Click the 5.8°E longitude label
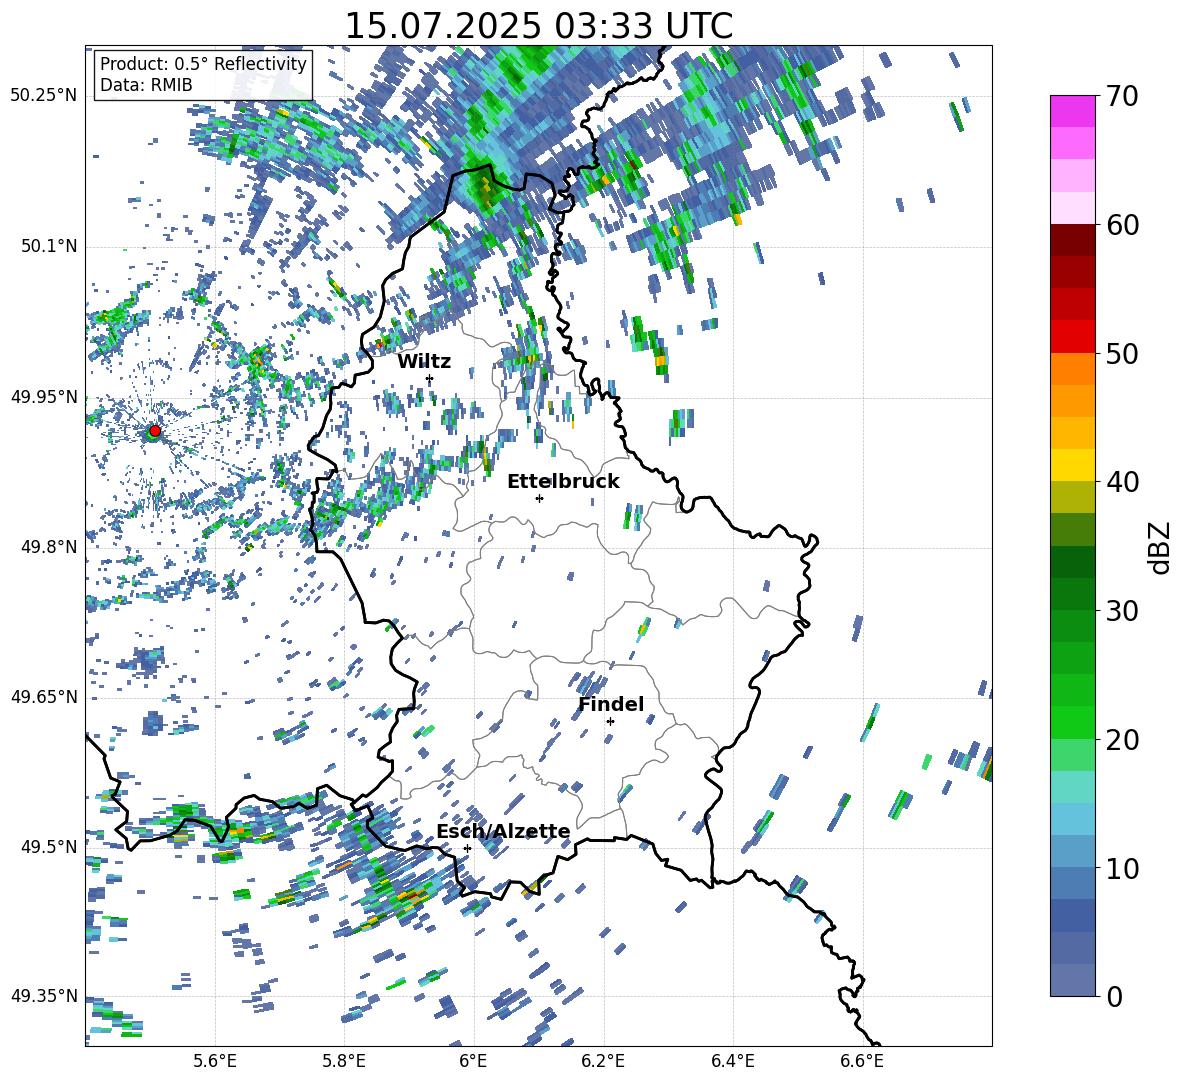 344,1061
